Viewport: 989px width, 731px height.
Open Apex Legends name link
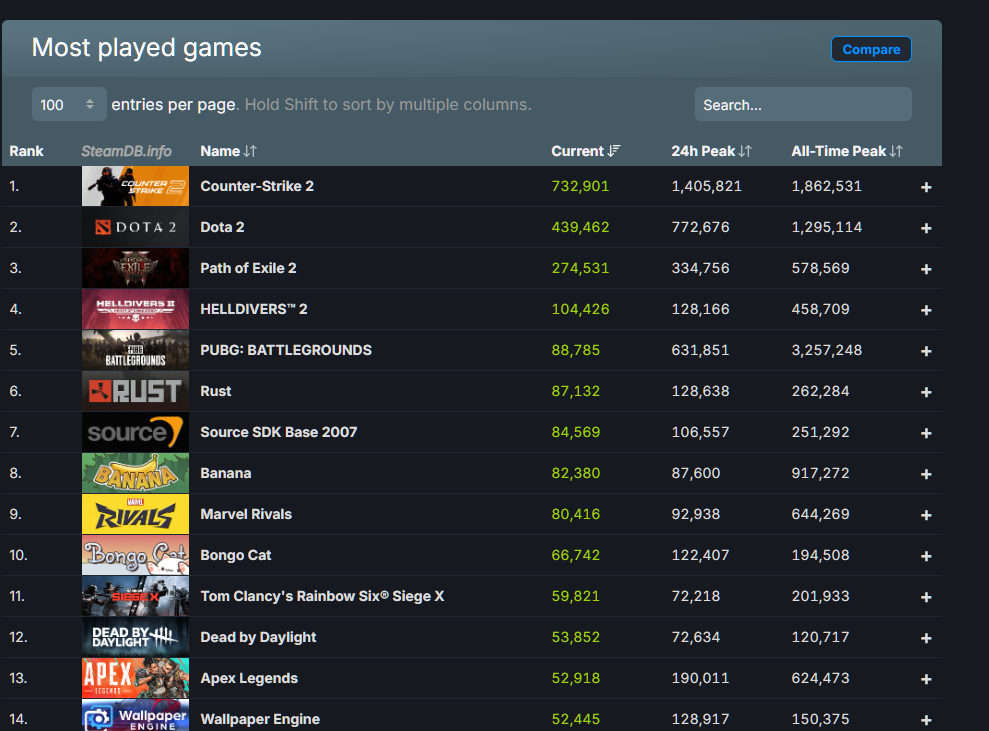pos(249,678)
